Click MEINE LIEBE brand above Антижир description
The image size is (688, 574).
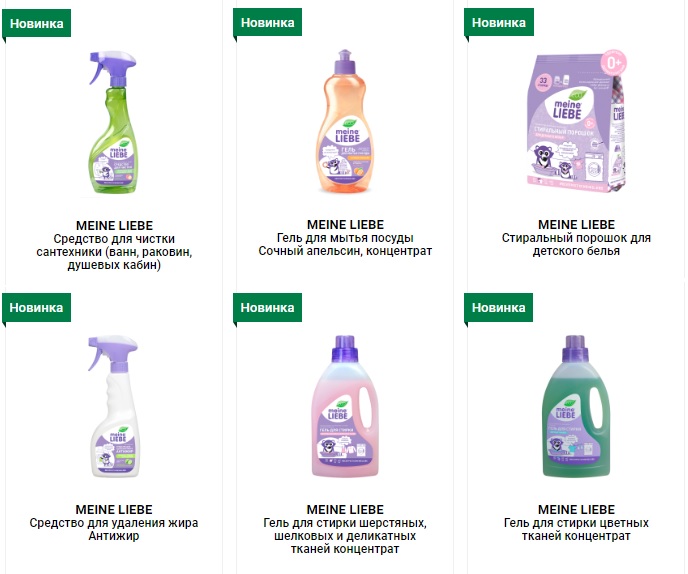(x=114, y=509)
